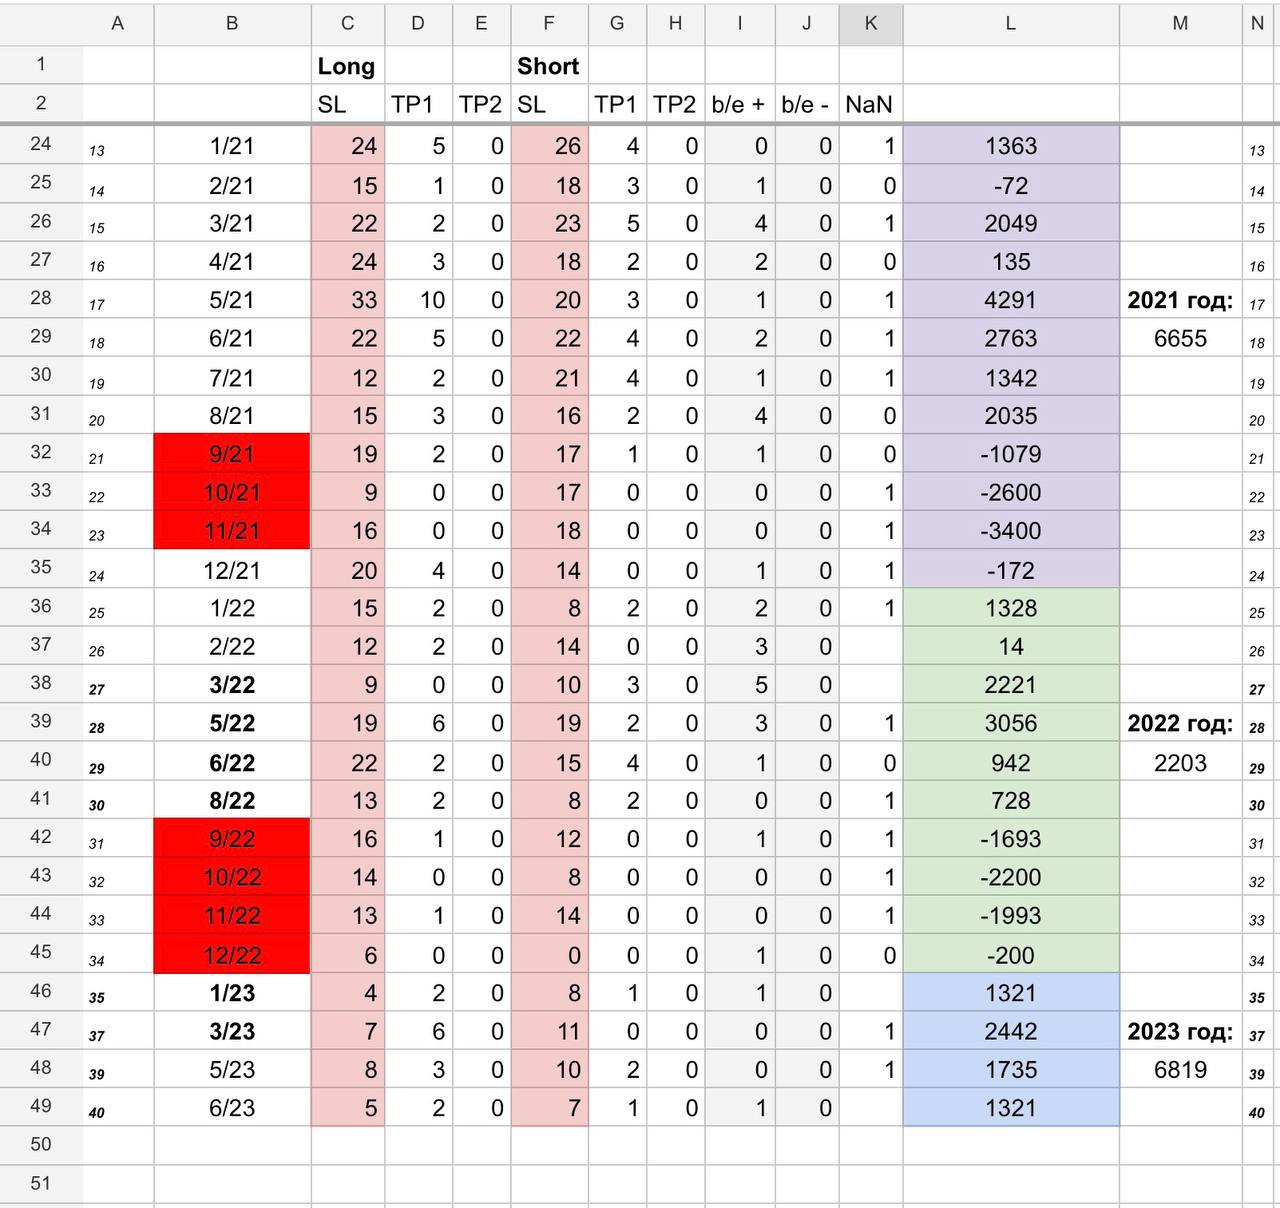Click the 6819 yearly total cell
This screenshot has height=1208, width=1280.
click(x=1180, y=1069)
